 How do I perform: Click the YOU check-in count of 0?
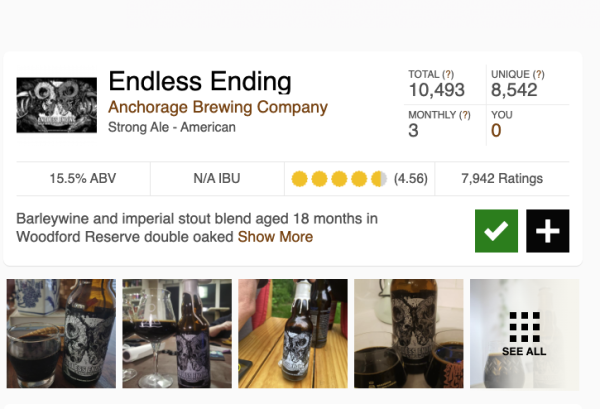[496, 130]
